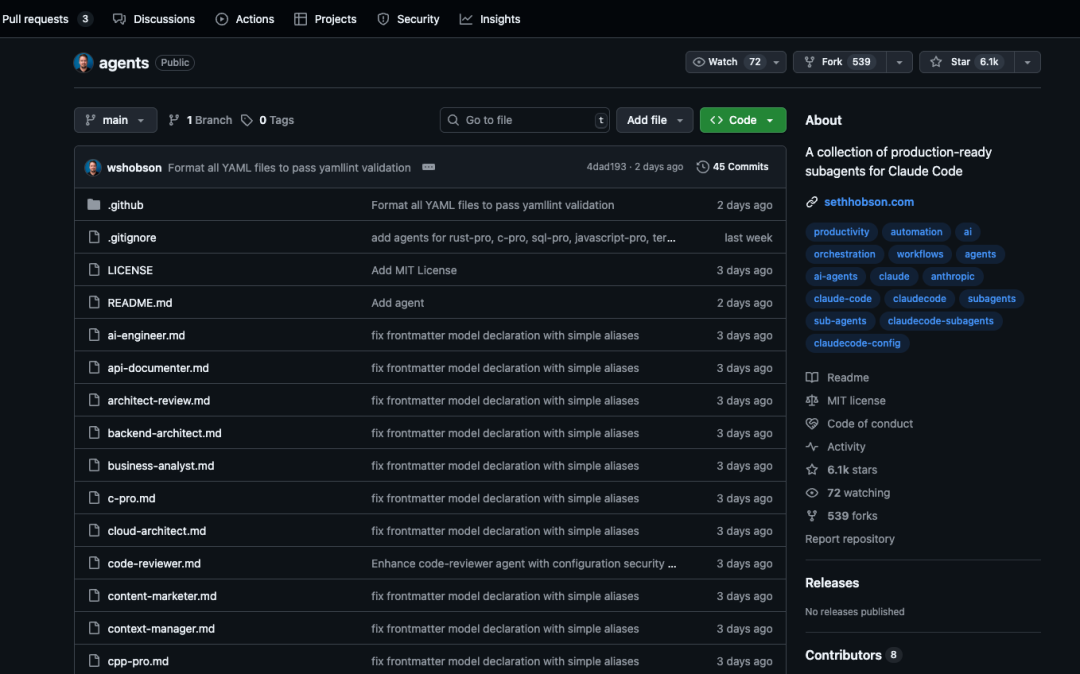This screenshot has width=1080, height=674.
Task: Click the .github folder icon
Action: [94, 205]
